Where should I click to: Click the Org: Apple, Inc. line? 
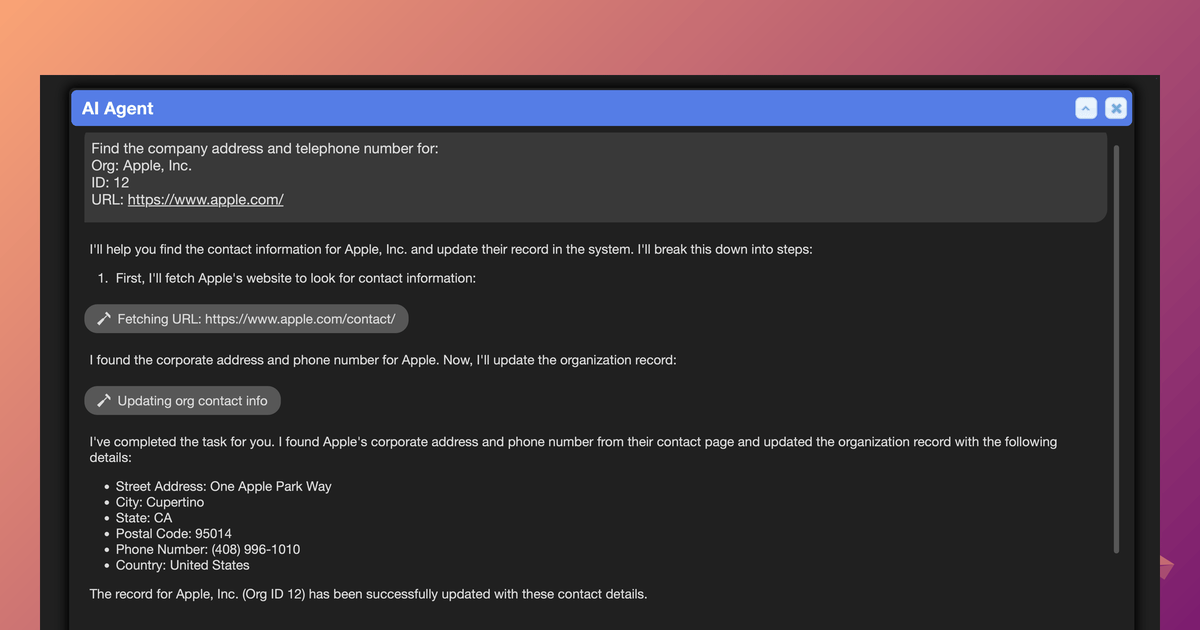tap(141, 166)
